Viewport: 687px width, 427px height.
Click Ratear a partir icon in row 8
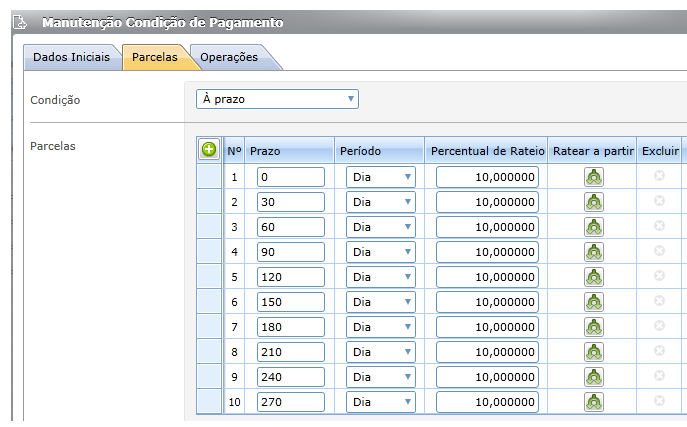click(x=594, y=352)
